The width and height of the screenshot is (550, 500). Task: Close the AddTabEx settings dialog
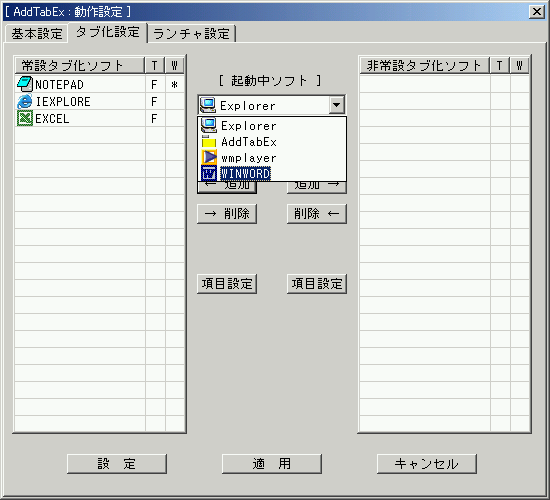tap(537, 12)
